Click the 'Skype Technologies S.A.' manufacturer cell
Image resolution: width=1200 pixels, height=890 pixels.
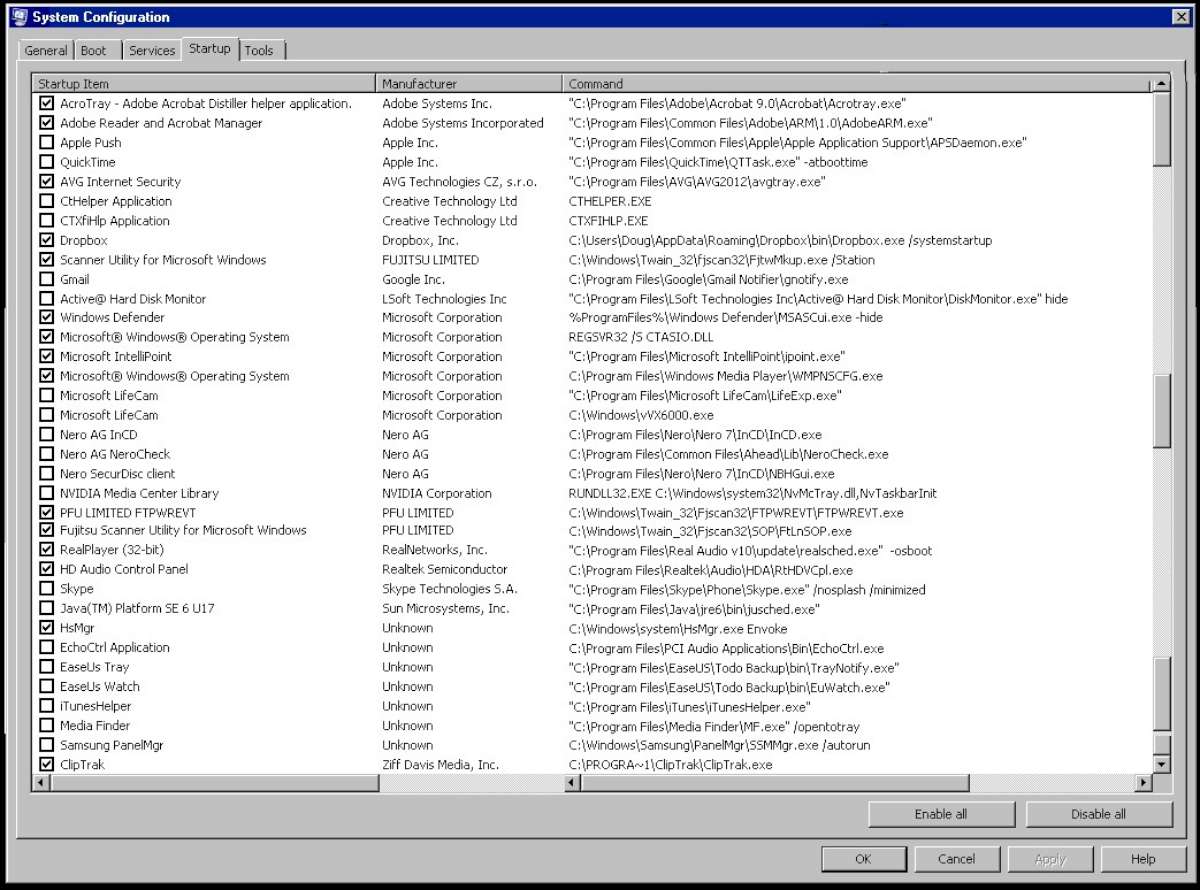pyautogui.click(x=449, y=589)
